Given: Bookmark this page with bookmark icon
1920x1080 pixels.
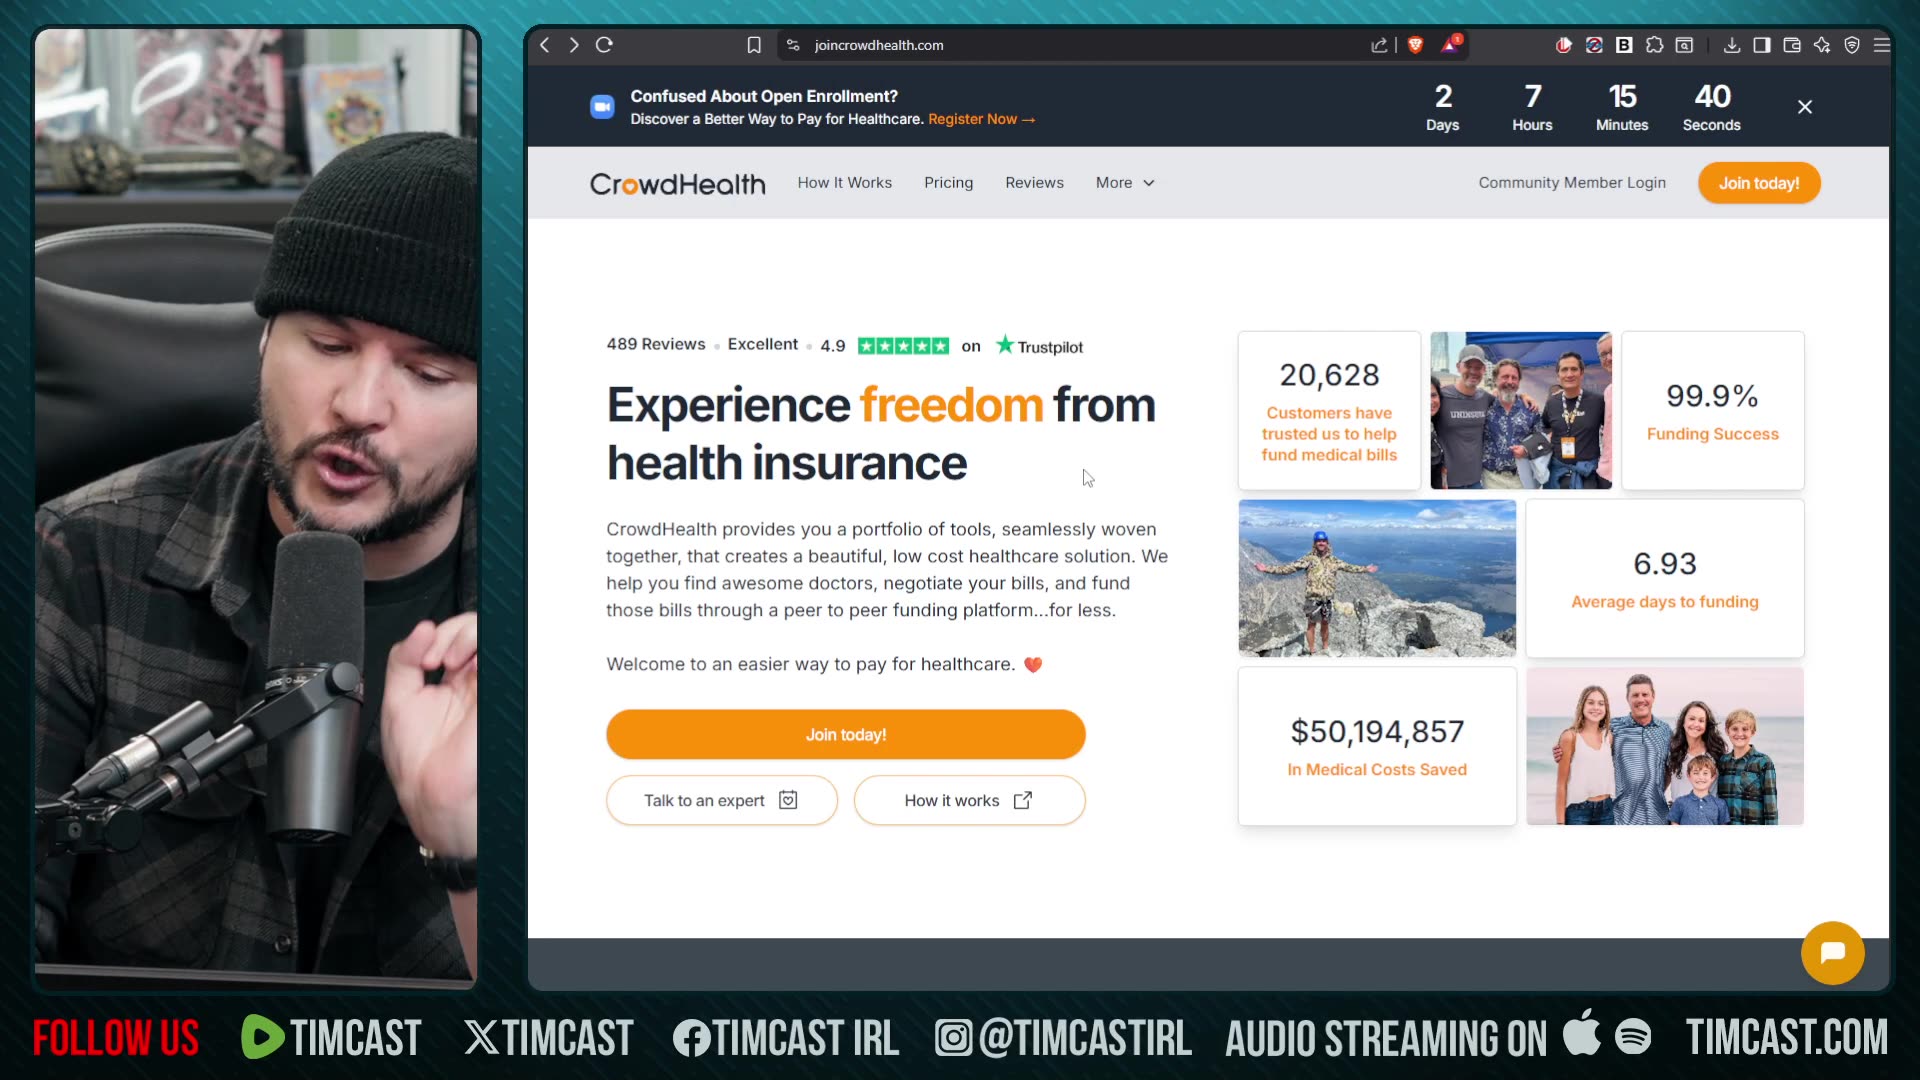Looking at the screenshot, I should pyautogui.click(x=754, y=45).
